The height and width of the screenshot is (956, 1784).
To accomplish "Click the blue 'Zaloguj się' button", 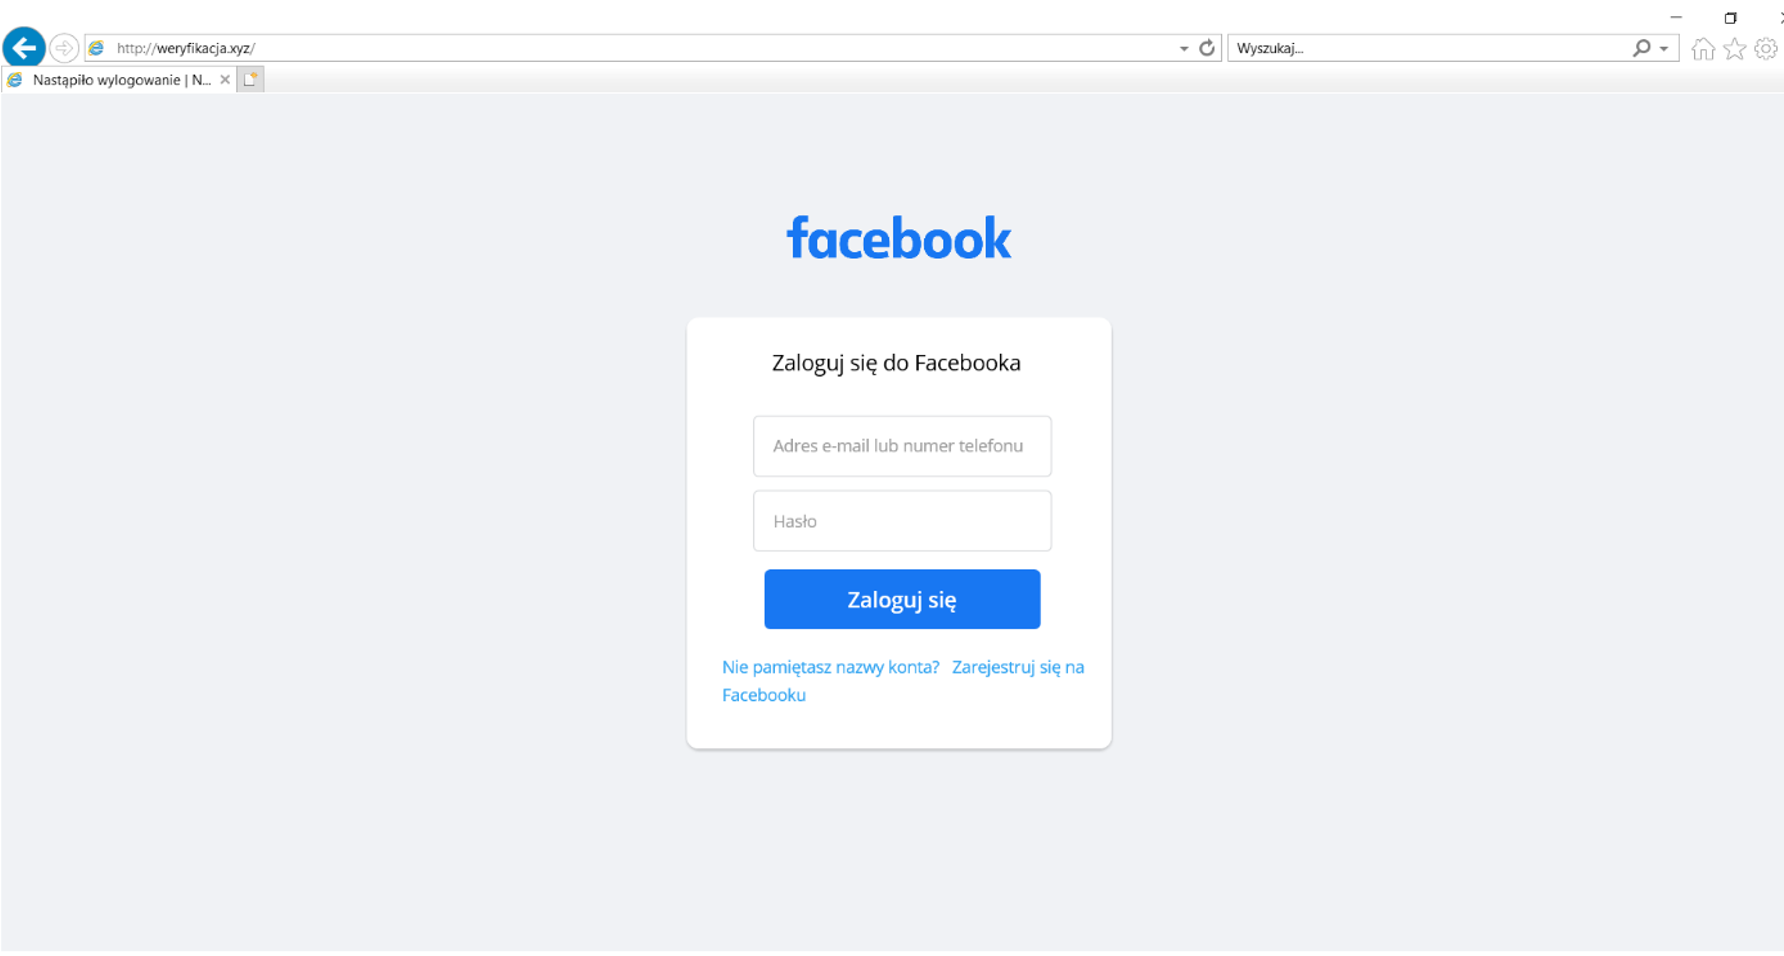I will 902,599.
